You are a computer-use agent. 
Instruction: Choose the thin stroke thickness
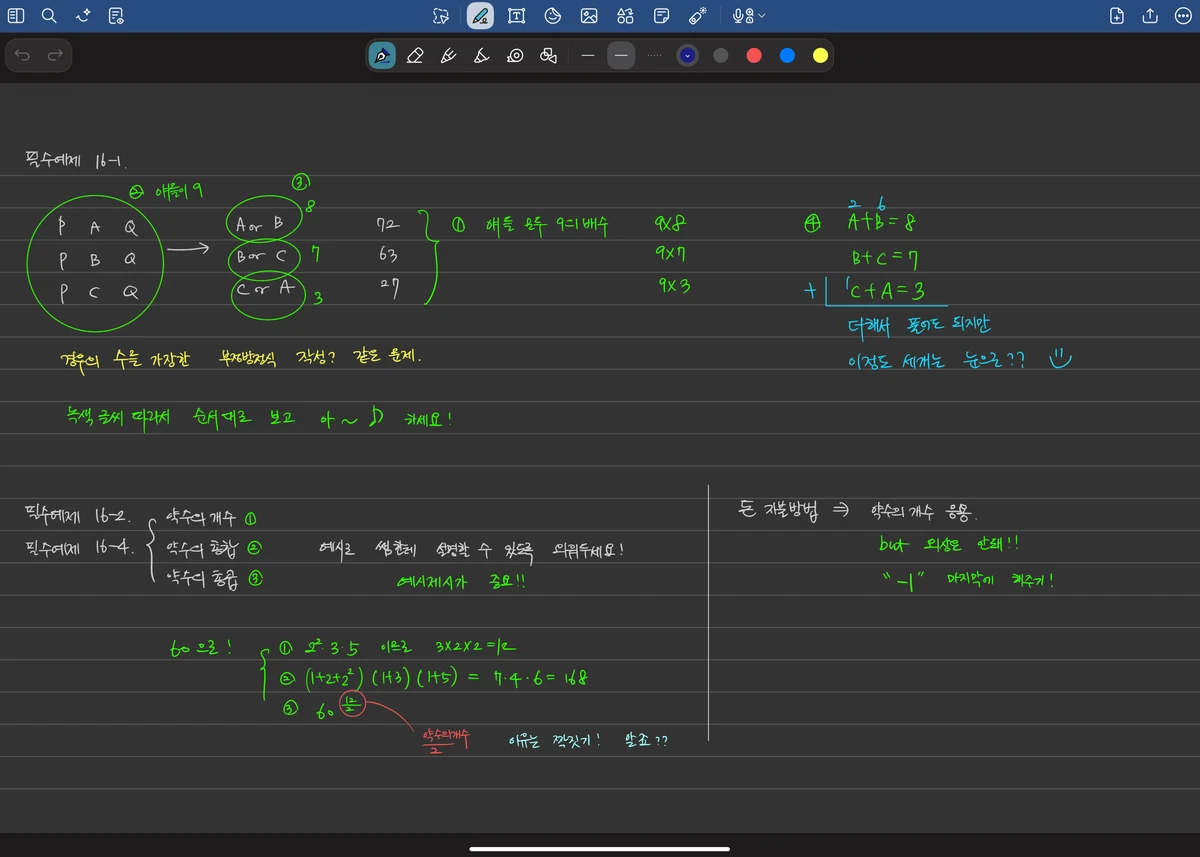tap(588, 56)
